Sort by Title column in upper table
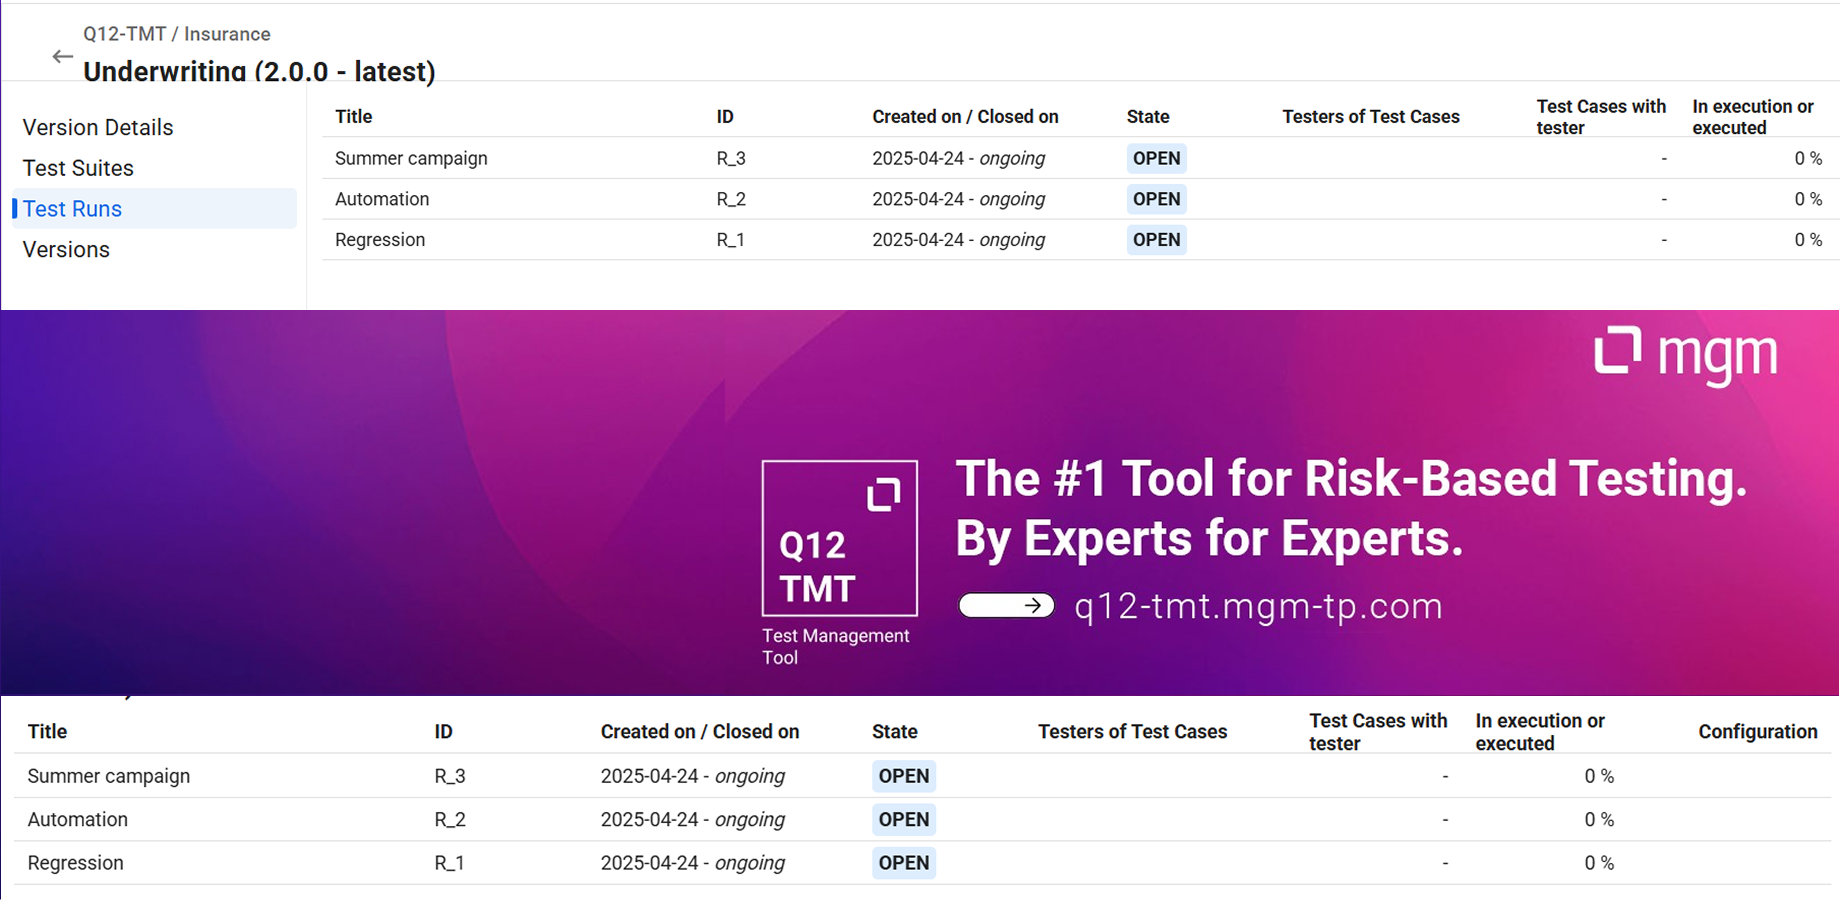Screen dimensions: 1840x900 click(353, 116)
